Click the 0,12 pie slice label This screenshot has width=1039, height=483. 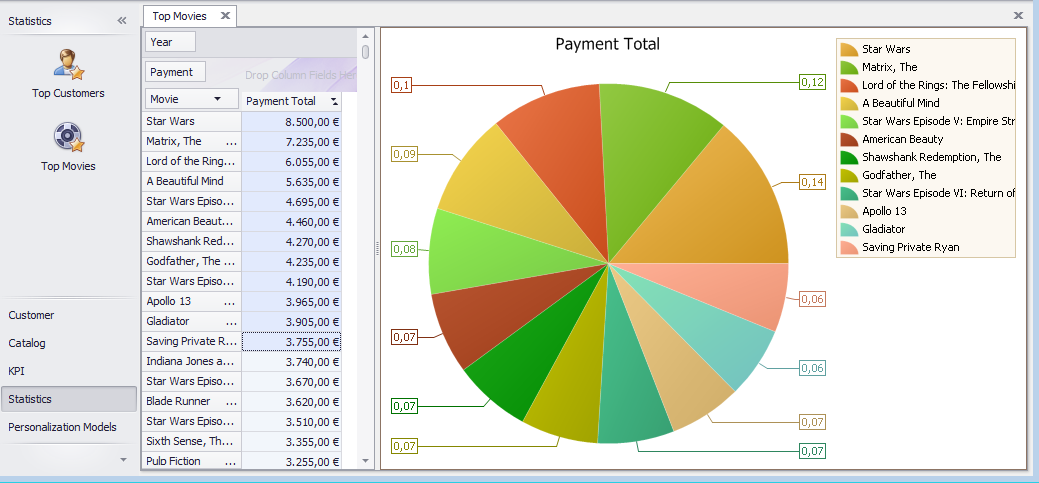(x=812, y=82)
